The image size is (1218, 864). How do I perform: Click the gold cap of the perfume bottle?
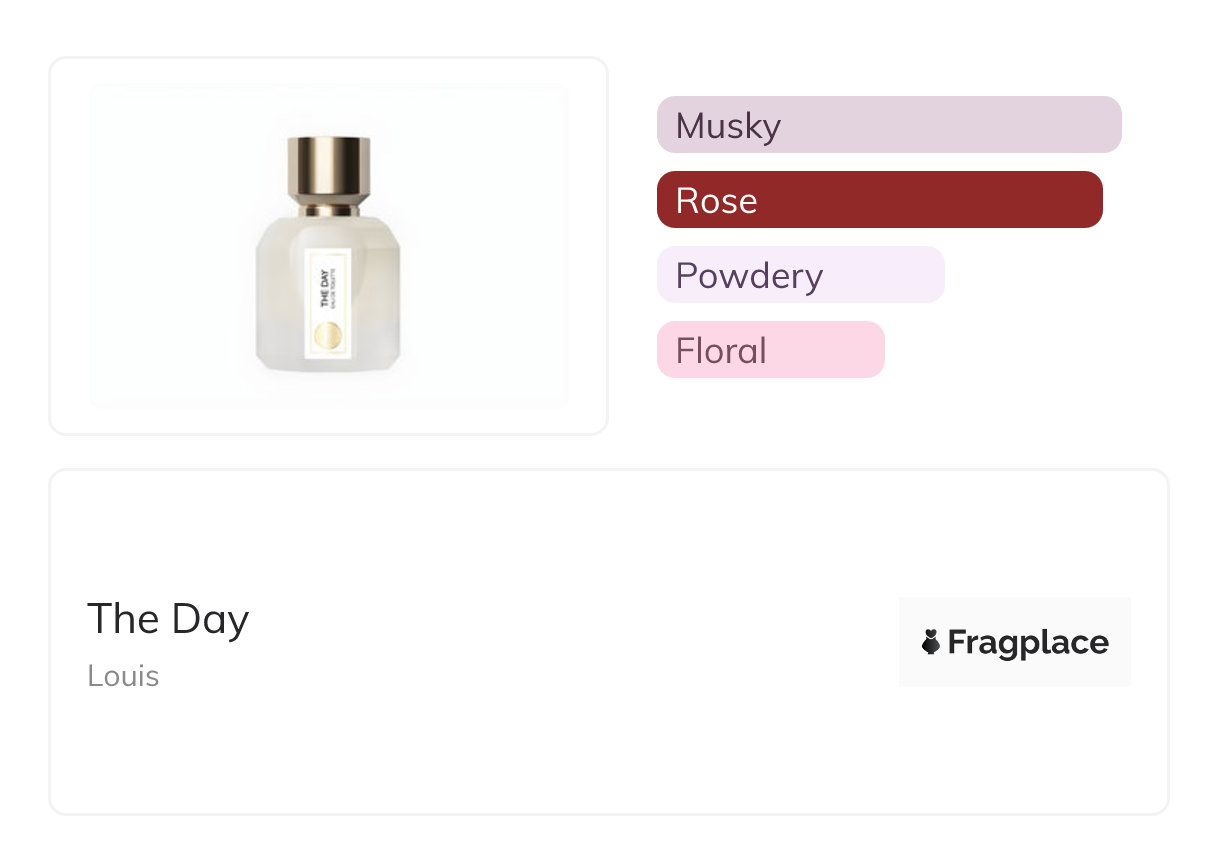coord(328,168)
